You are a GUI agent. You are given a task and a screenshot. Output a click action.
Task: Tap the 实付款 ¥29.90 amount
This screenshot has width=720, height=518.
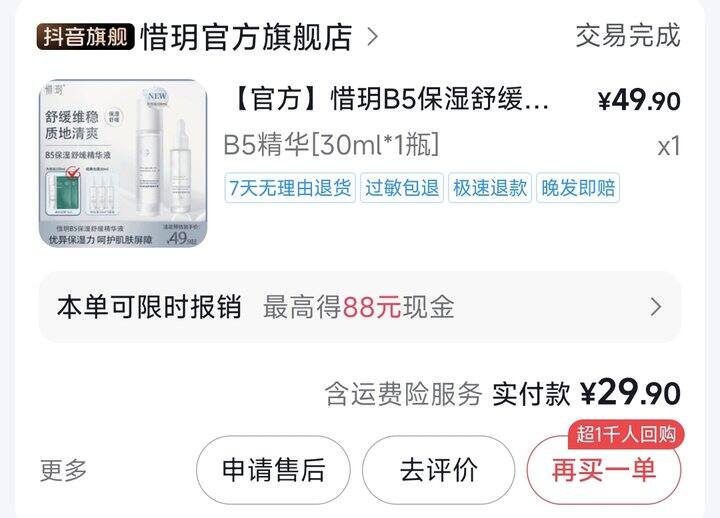[586, 394]
